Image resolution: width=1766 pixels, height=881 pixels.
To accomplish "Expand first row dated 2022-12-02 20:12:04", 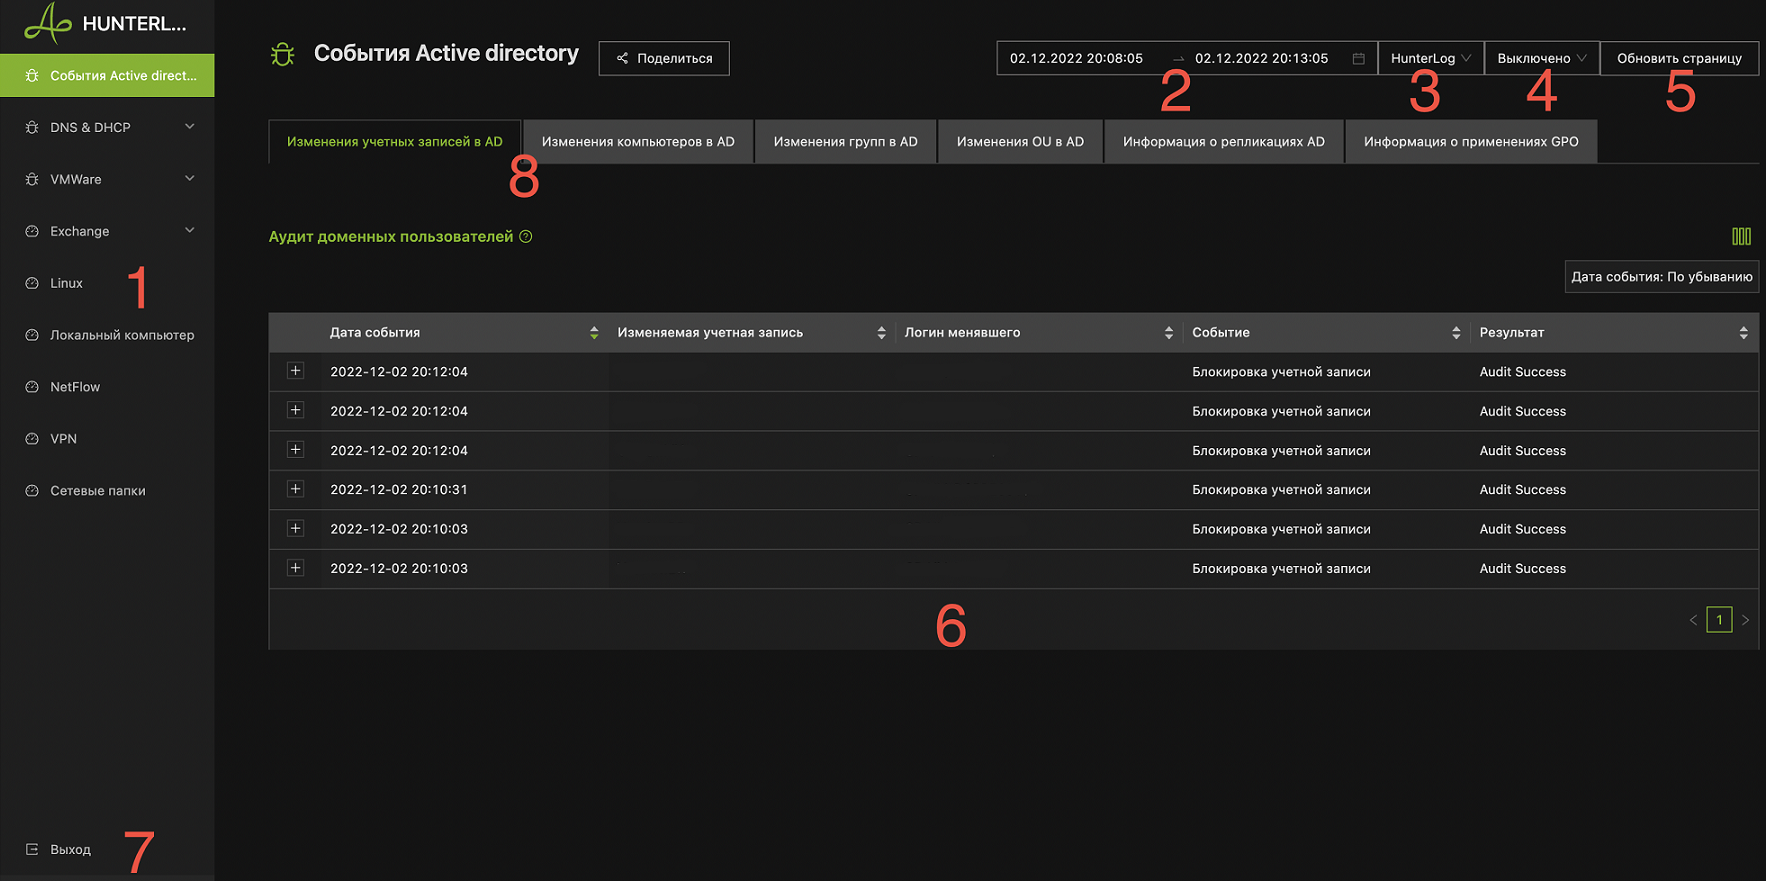I will pyautogui.click(x=295, y=371).
